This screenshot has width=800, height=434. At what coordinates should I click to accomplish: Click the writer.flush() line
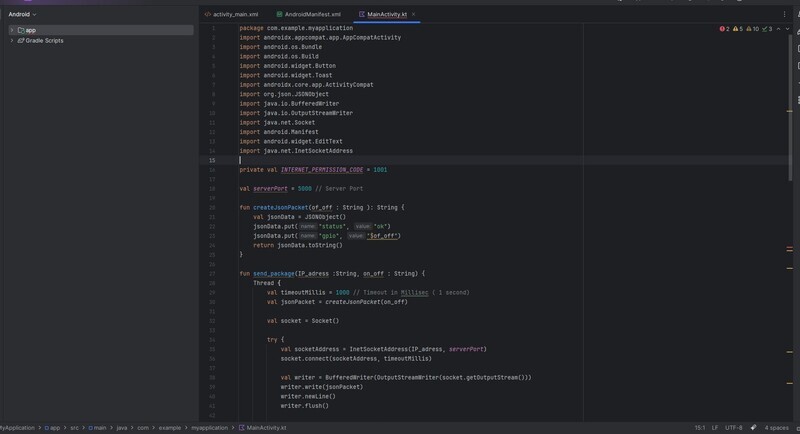tap(305, 406)
